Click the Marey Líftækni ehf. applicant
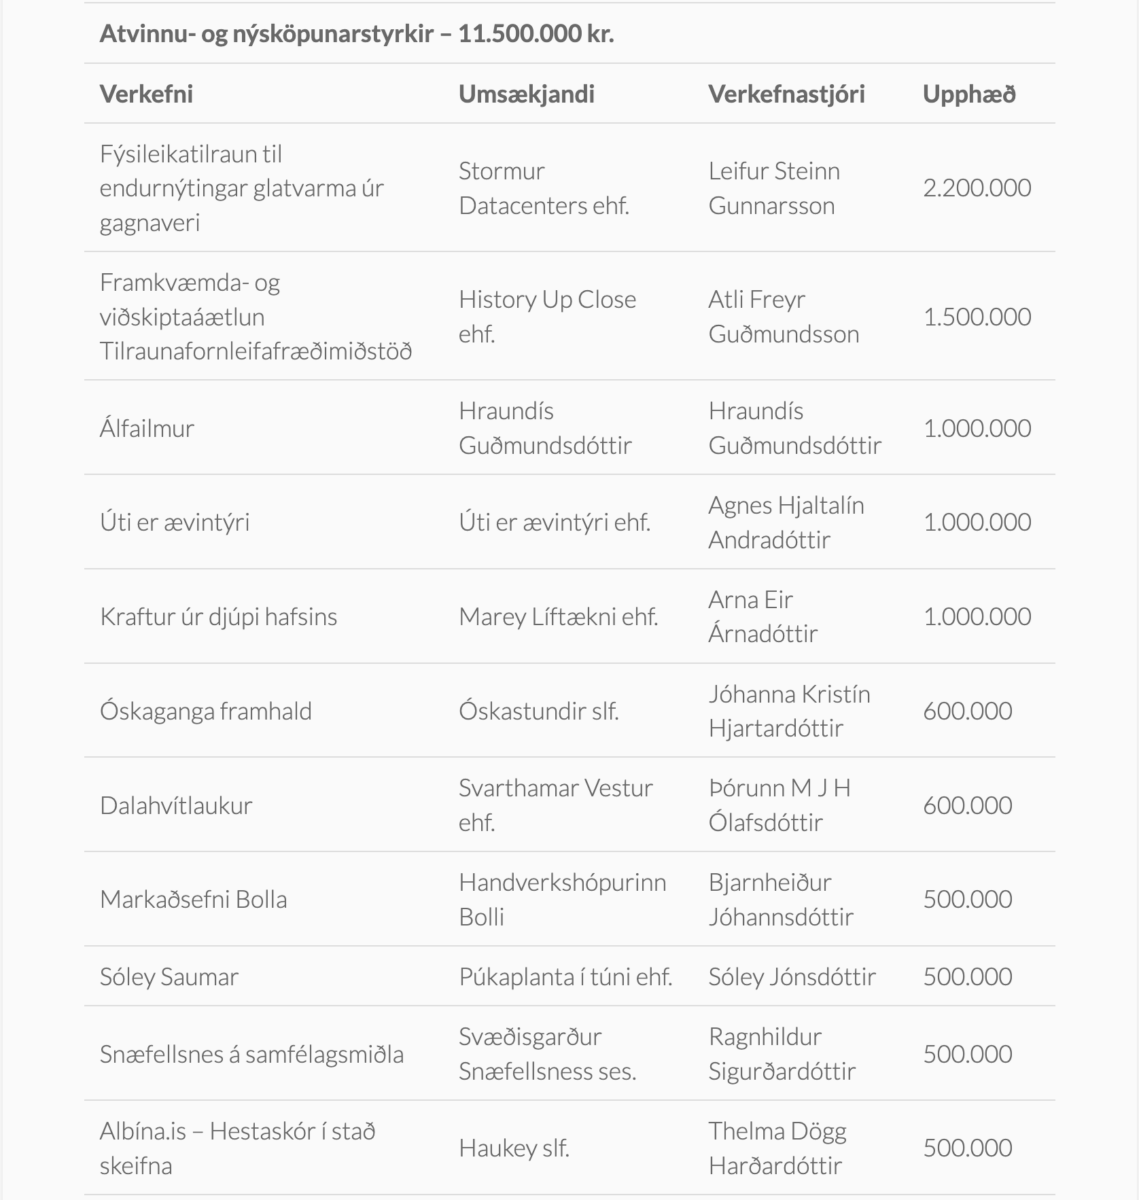The height and width of the screenshot is (1200, 1139). [x=558, y=617]
